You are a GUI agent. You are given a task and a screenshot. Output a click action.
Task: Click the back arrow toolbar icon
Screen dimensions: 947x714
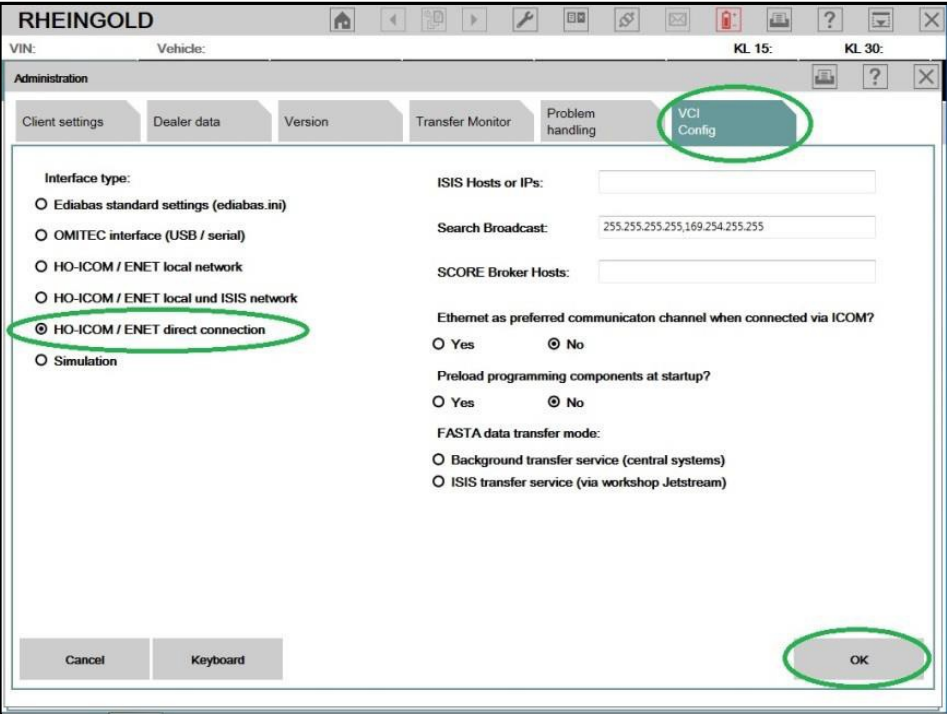pyautogui.click(x=393, y=20)
